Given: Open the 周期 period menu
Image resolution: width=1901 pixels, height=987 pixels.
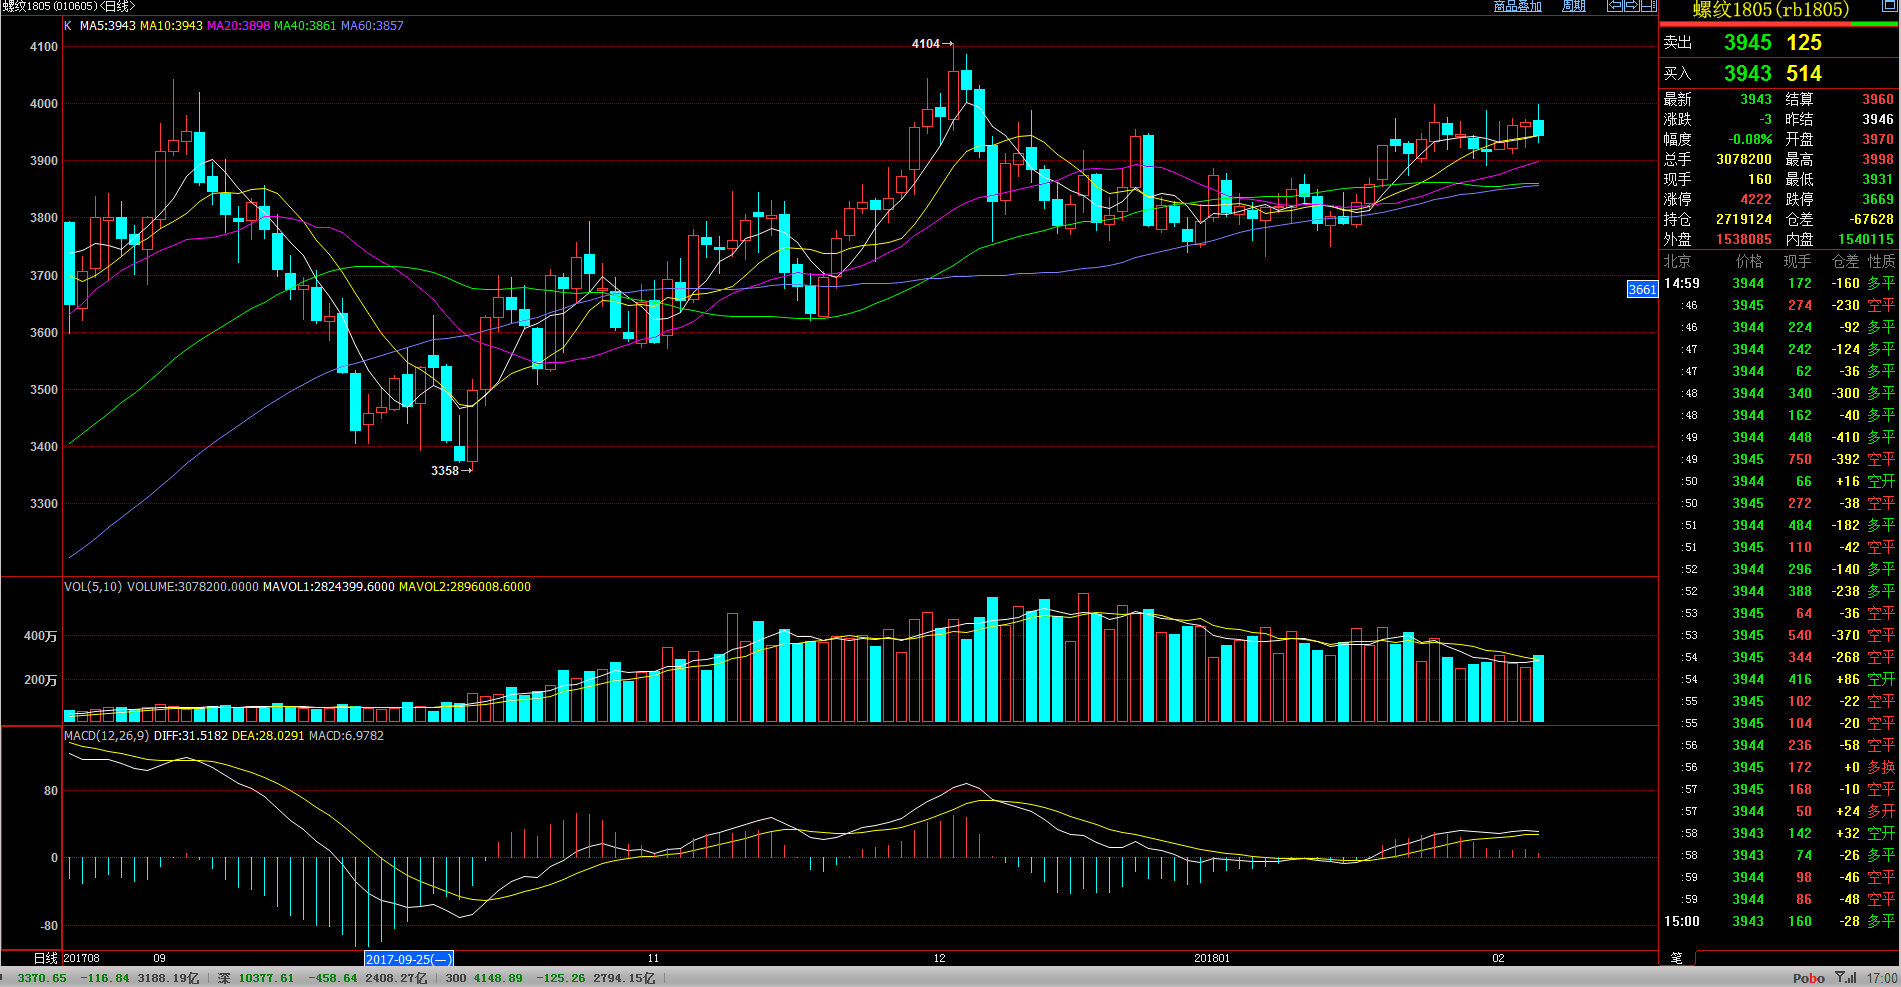Looking at the screenshot, I should click(1574, 7).
